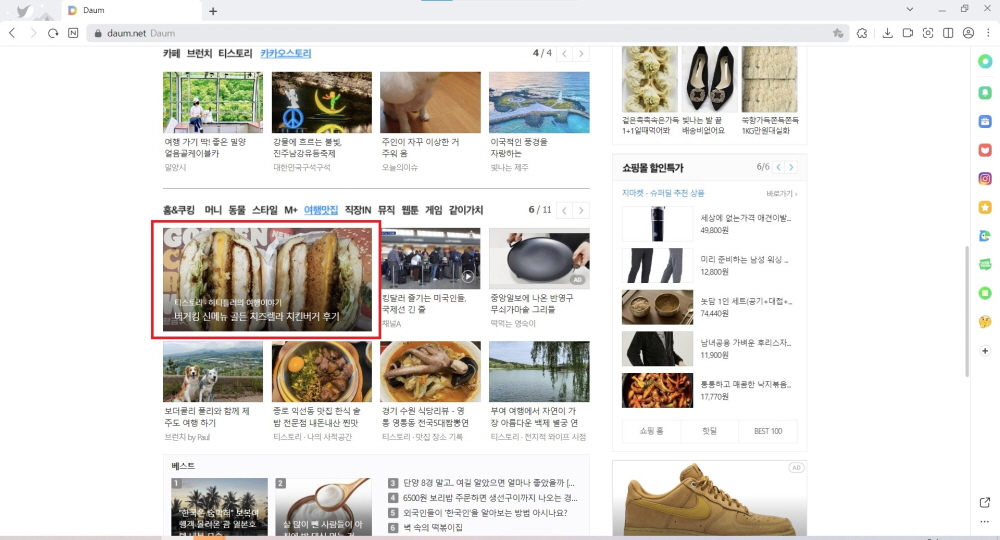The image size is (1000, 540).
Task: Open the 밀양 얼음골케이블카 travel thumbnail
Action: coord(213,102)
